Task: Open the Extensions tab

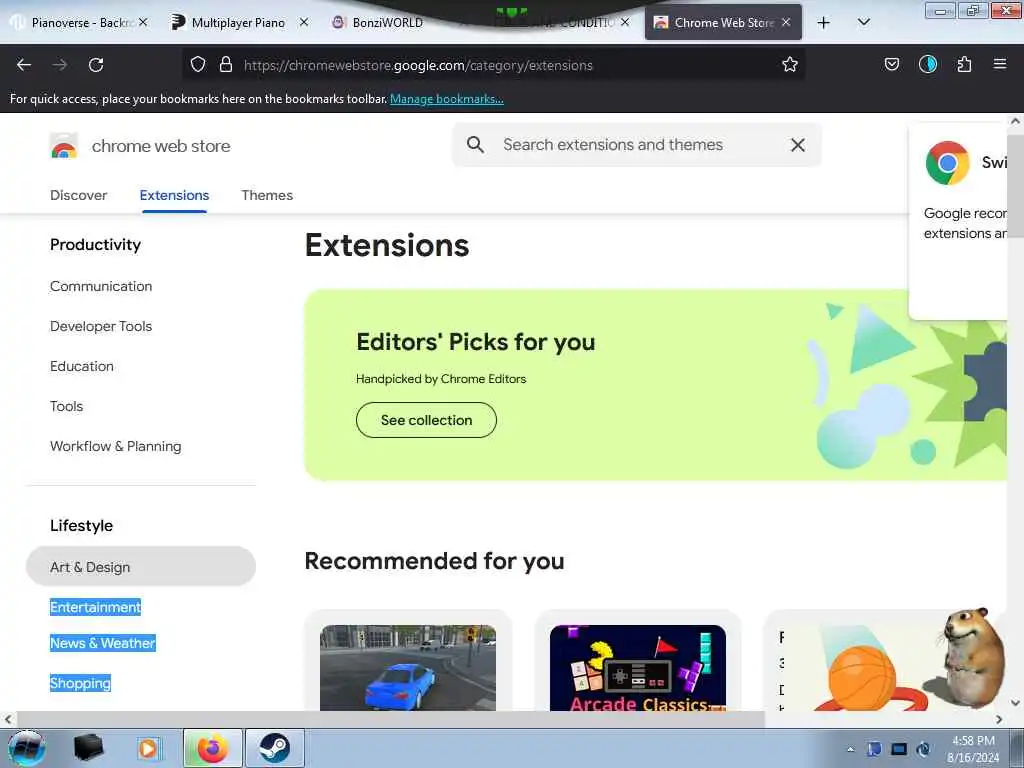Action: tap(174, 195)
